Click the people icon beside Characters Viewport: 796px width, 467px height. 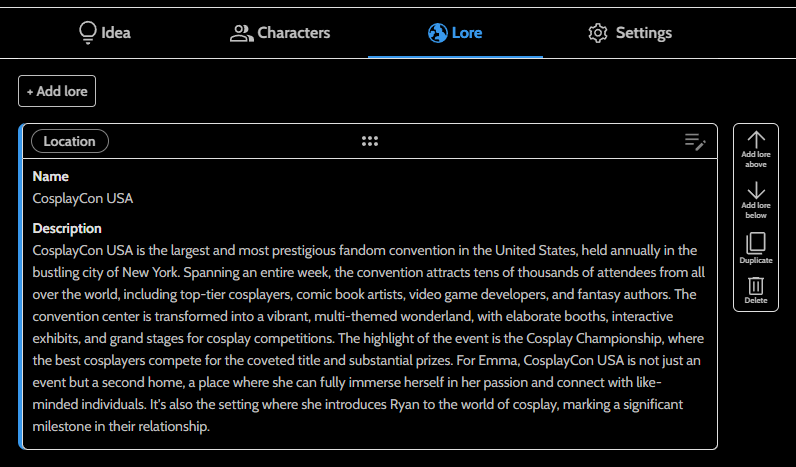[241, 33]
